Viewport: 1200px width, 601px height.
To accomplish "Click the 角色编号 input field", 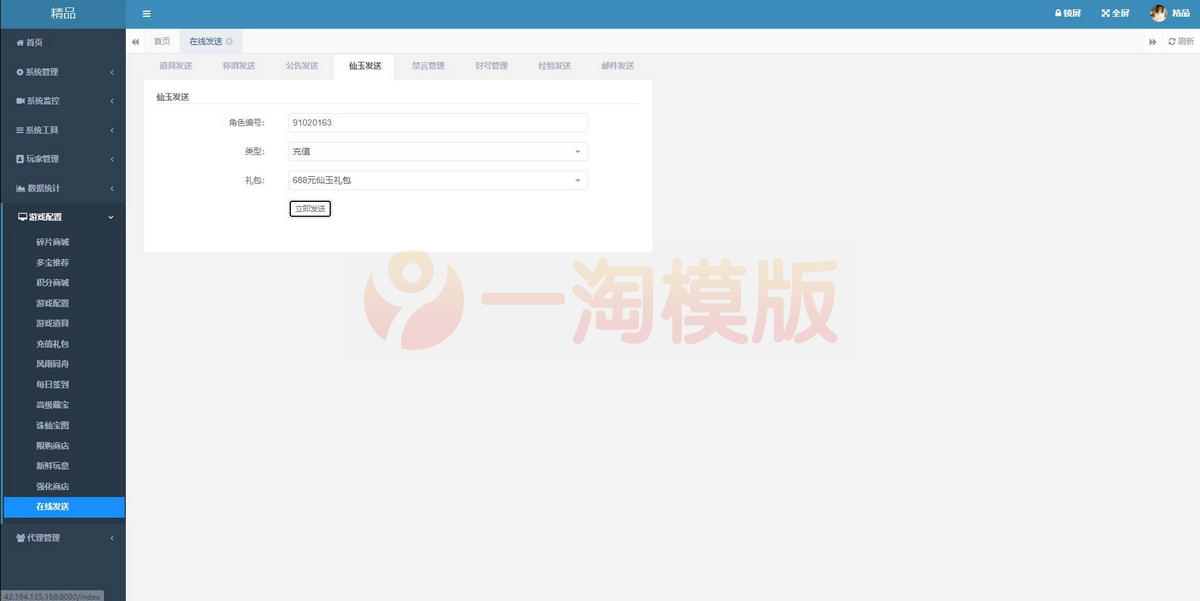I will tap(437, 122).
